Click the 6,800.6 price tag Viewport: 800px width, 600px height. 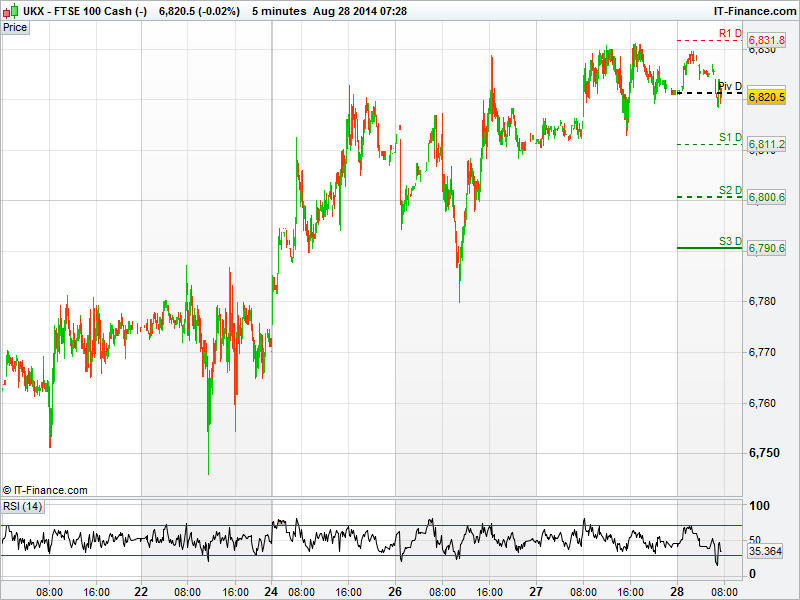[x=767, y=198]
